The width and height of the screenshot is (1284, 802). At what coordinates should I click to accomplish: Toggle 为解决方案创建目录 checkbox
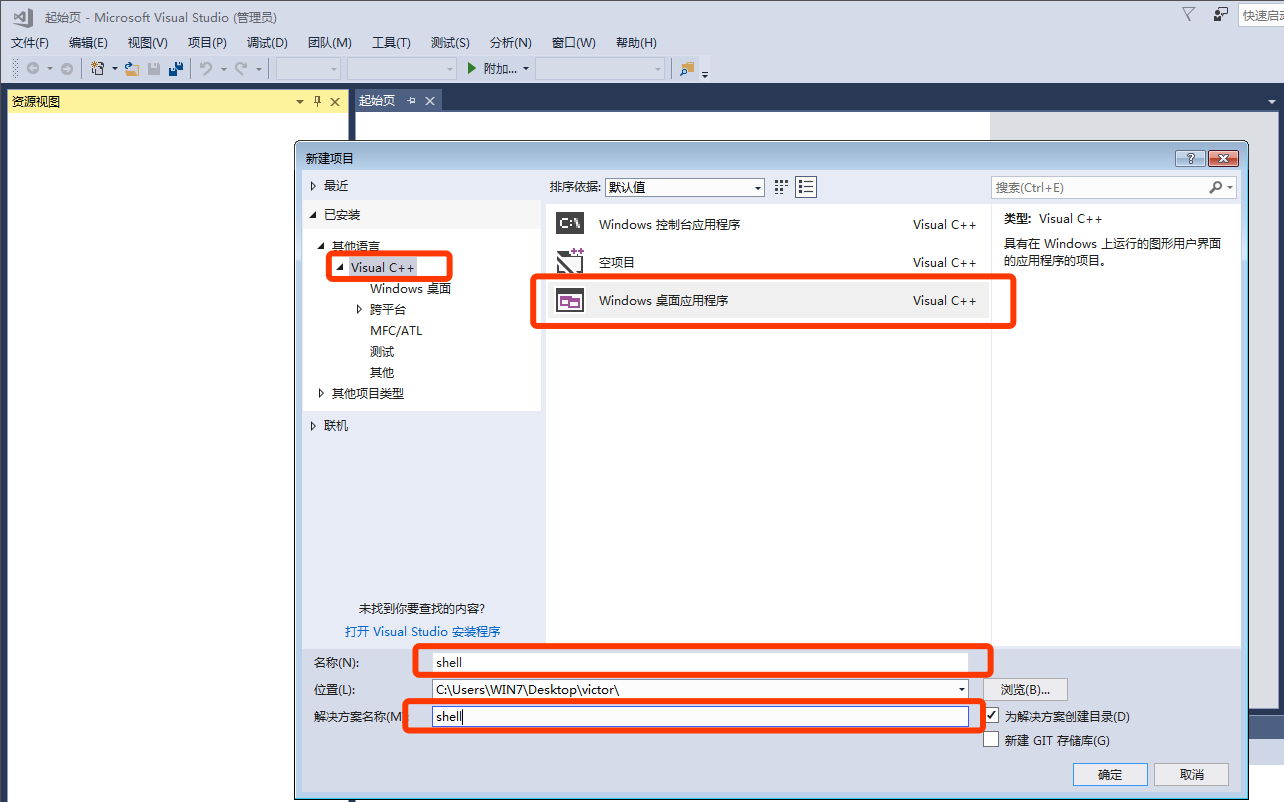coord(991,716)
